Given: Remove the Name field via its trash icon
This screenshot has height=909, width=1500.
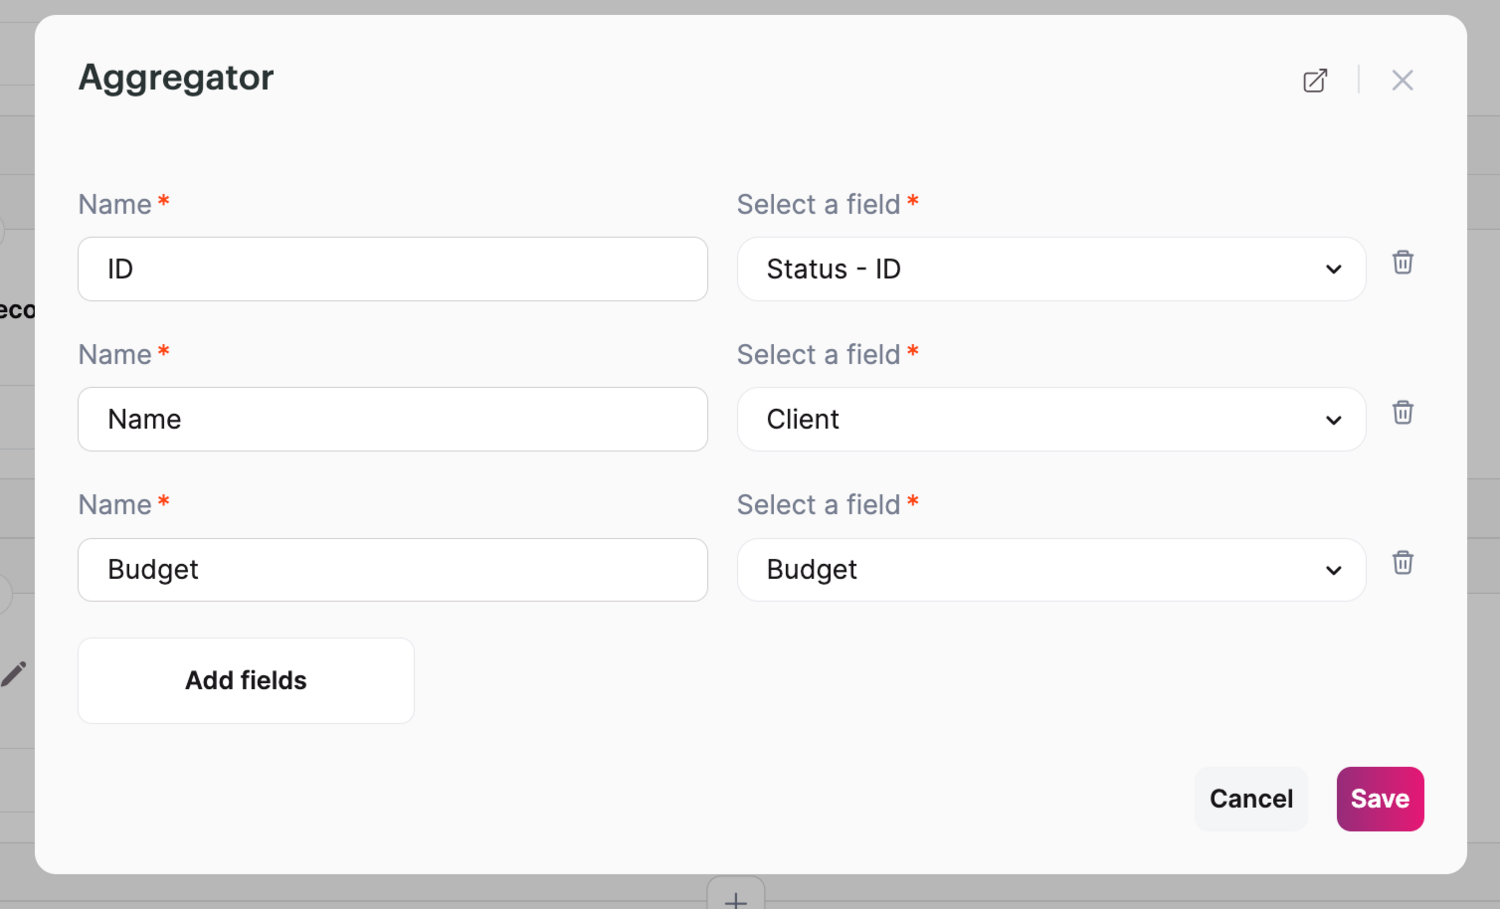Looking at the screenshot, I should click(x=1402, y=412).
